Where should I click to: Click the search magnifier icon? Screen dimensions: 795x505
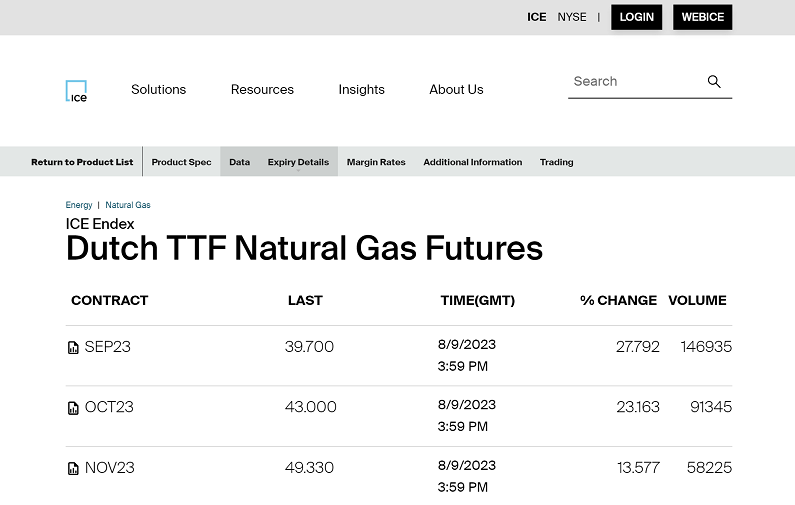tap(714, 82)
